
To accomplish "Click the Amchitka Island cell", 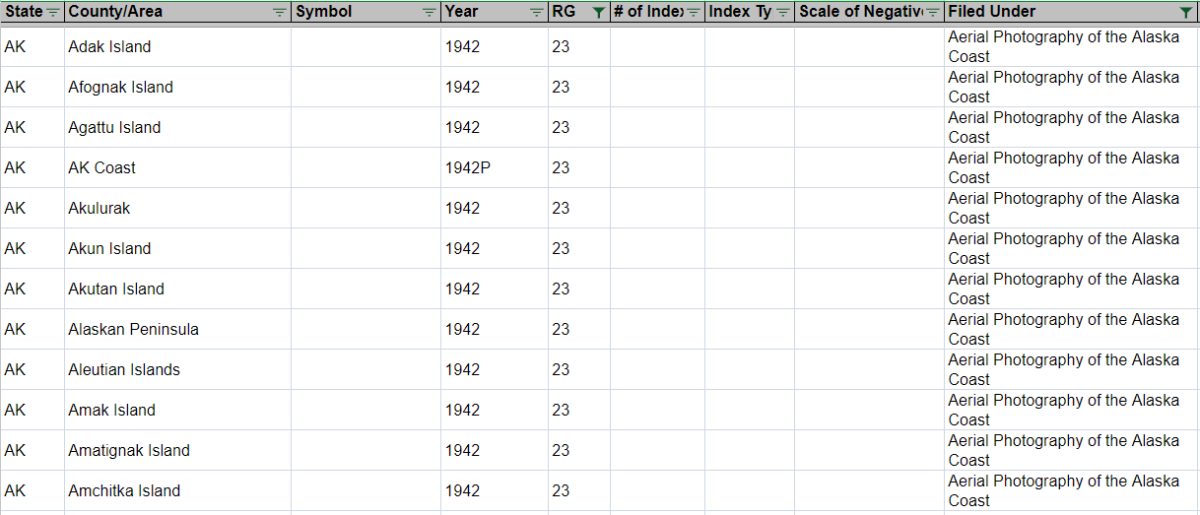I will click(x=124, y=491).
